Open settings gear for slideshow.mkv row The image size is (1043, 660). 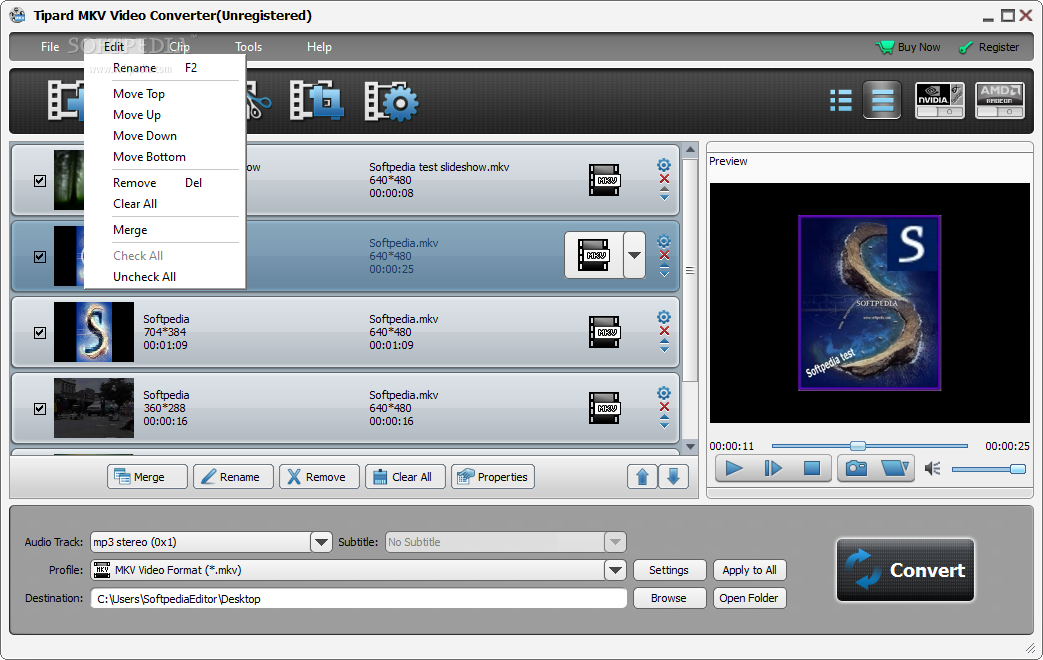[x=664, y=164]
